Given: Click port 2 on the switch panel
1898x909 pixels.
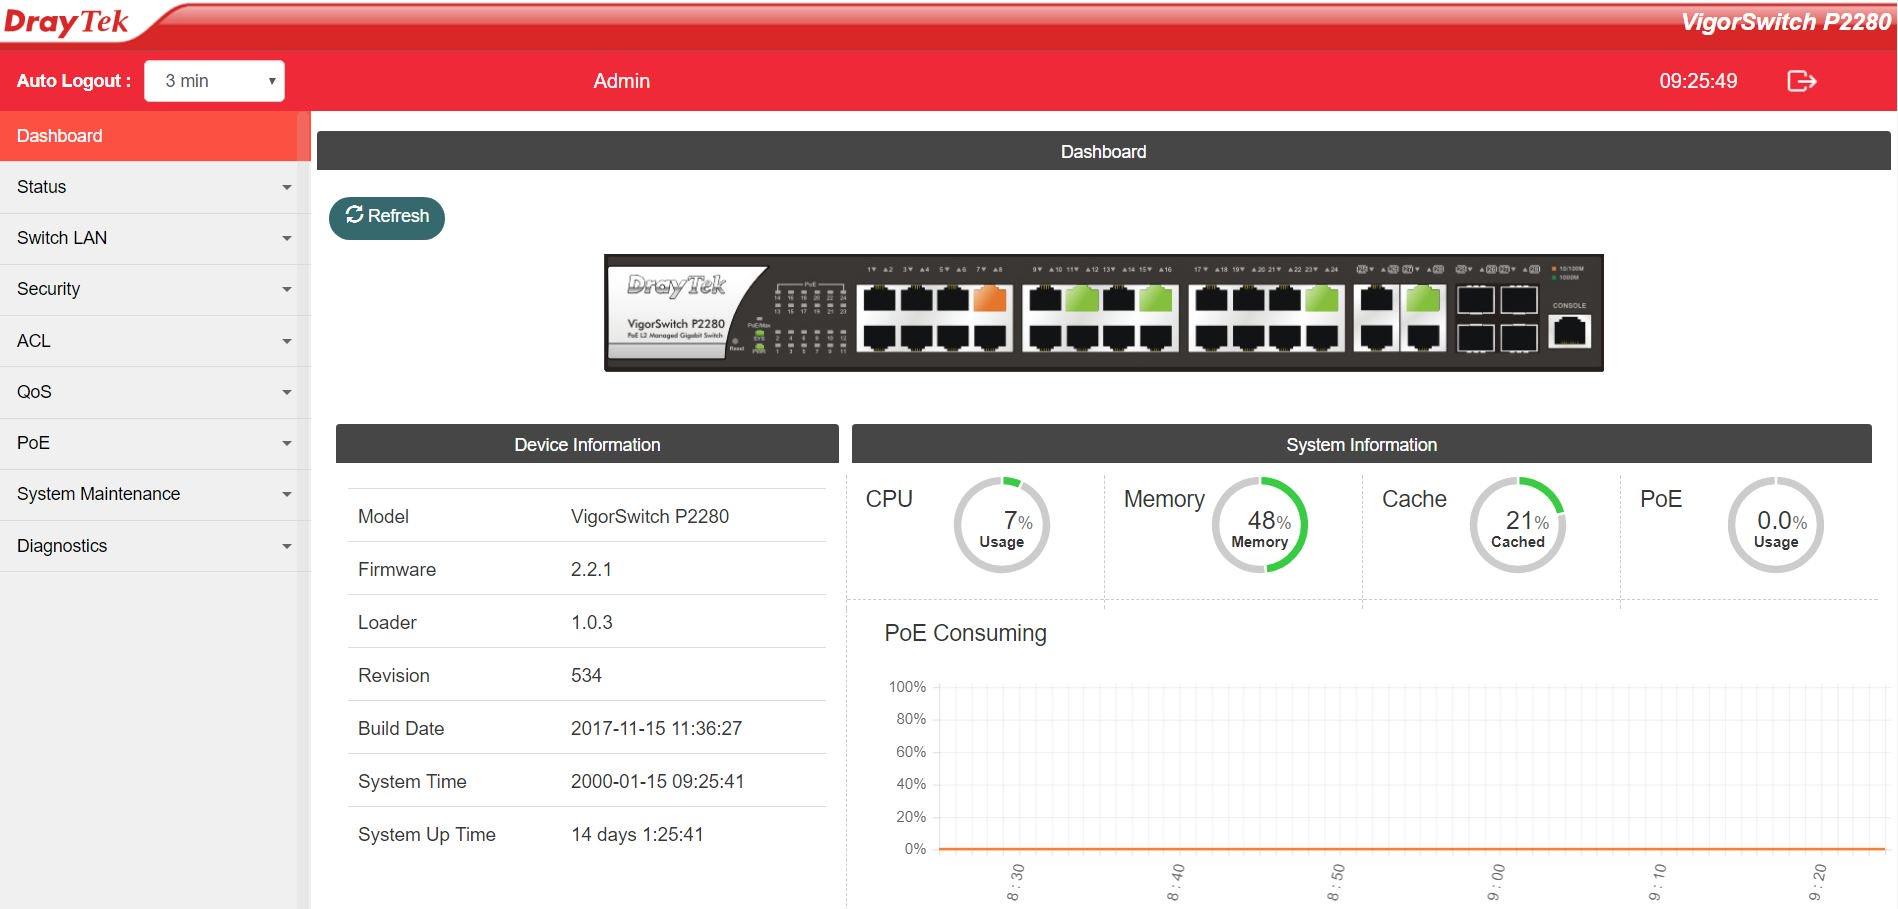Looking at the screenshot, I should [879, 337].
